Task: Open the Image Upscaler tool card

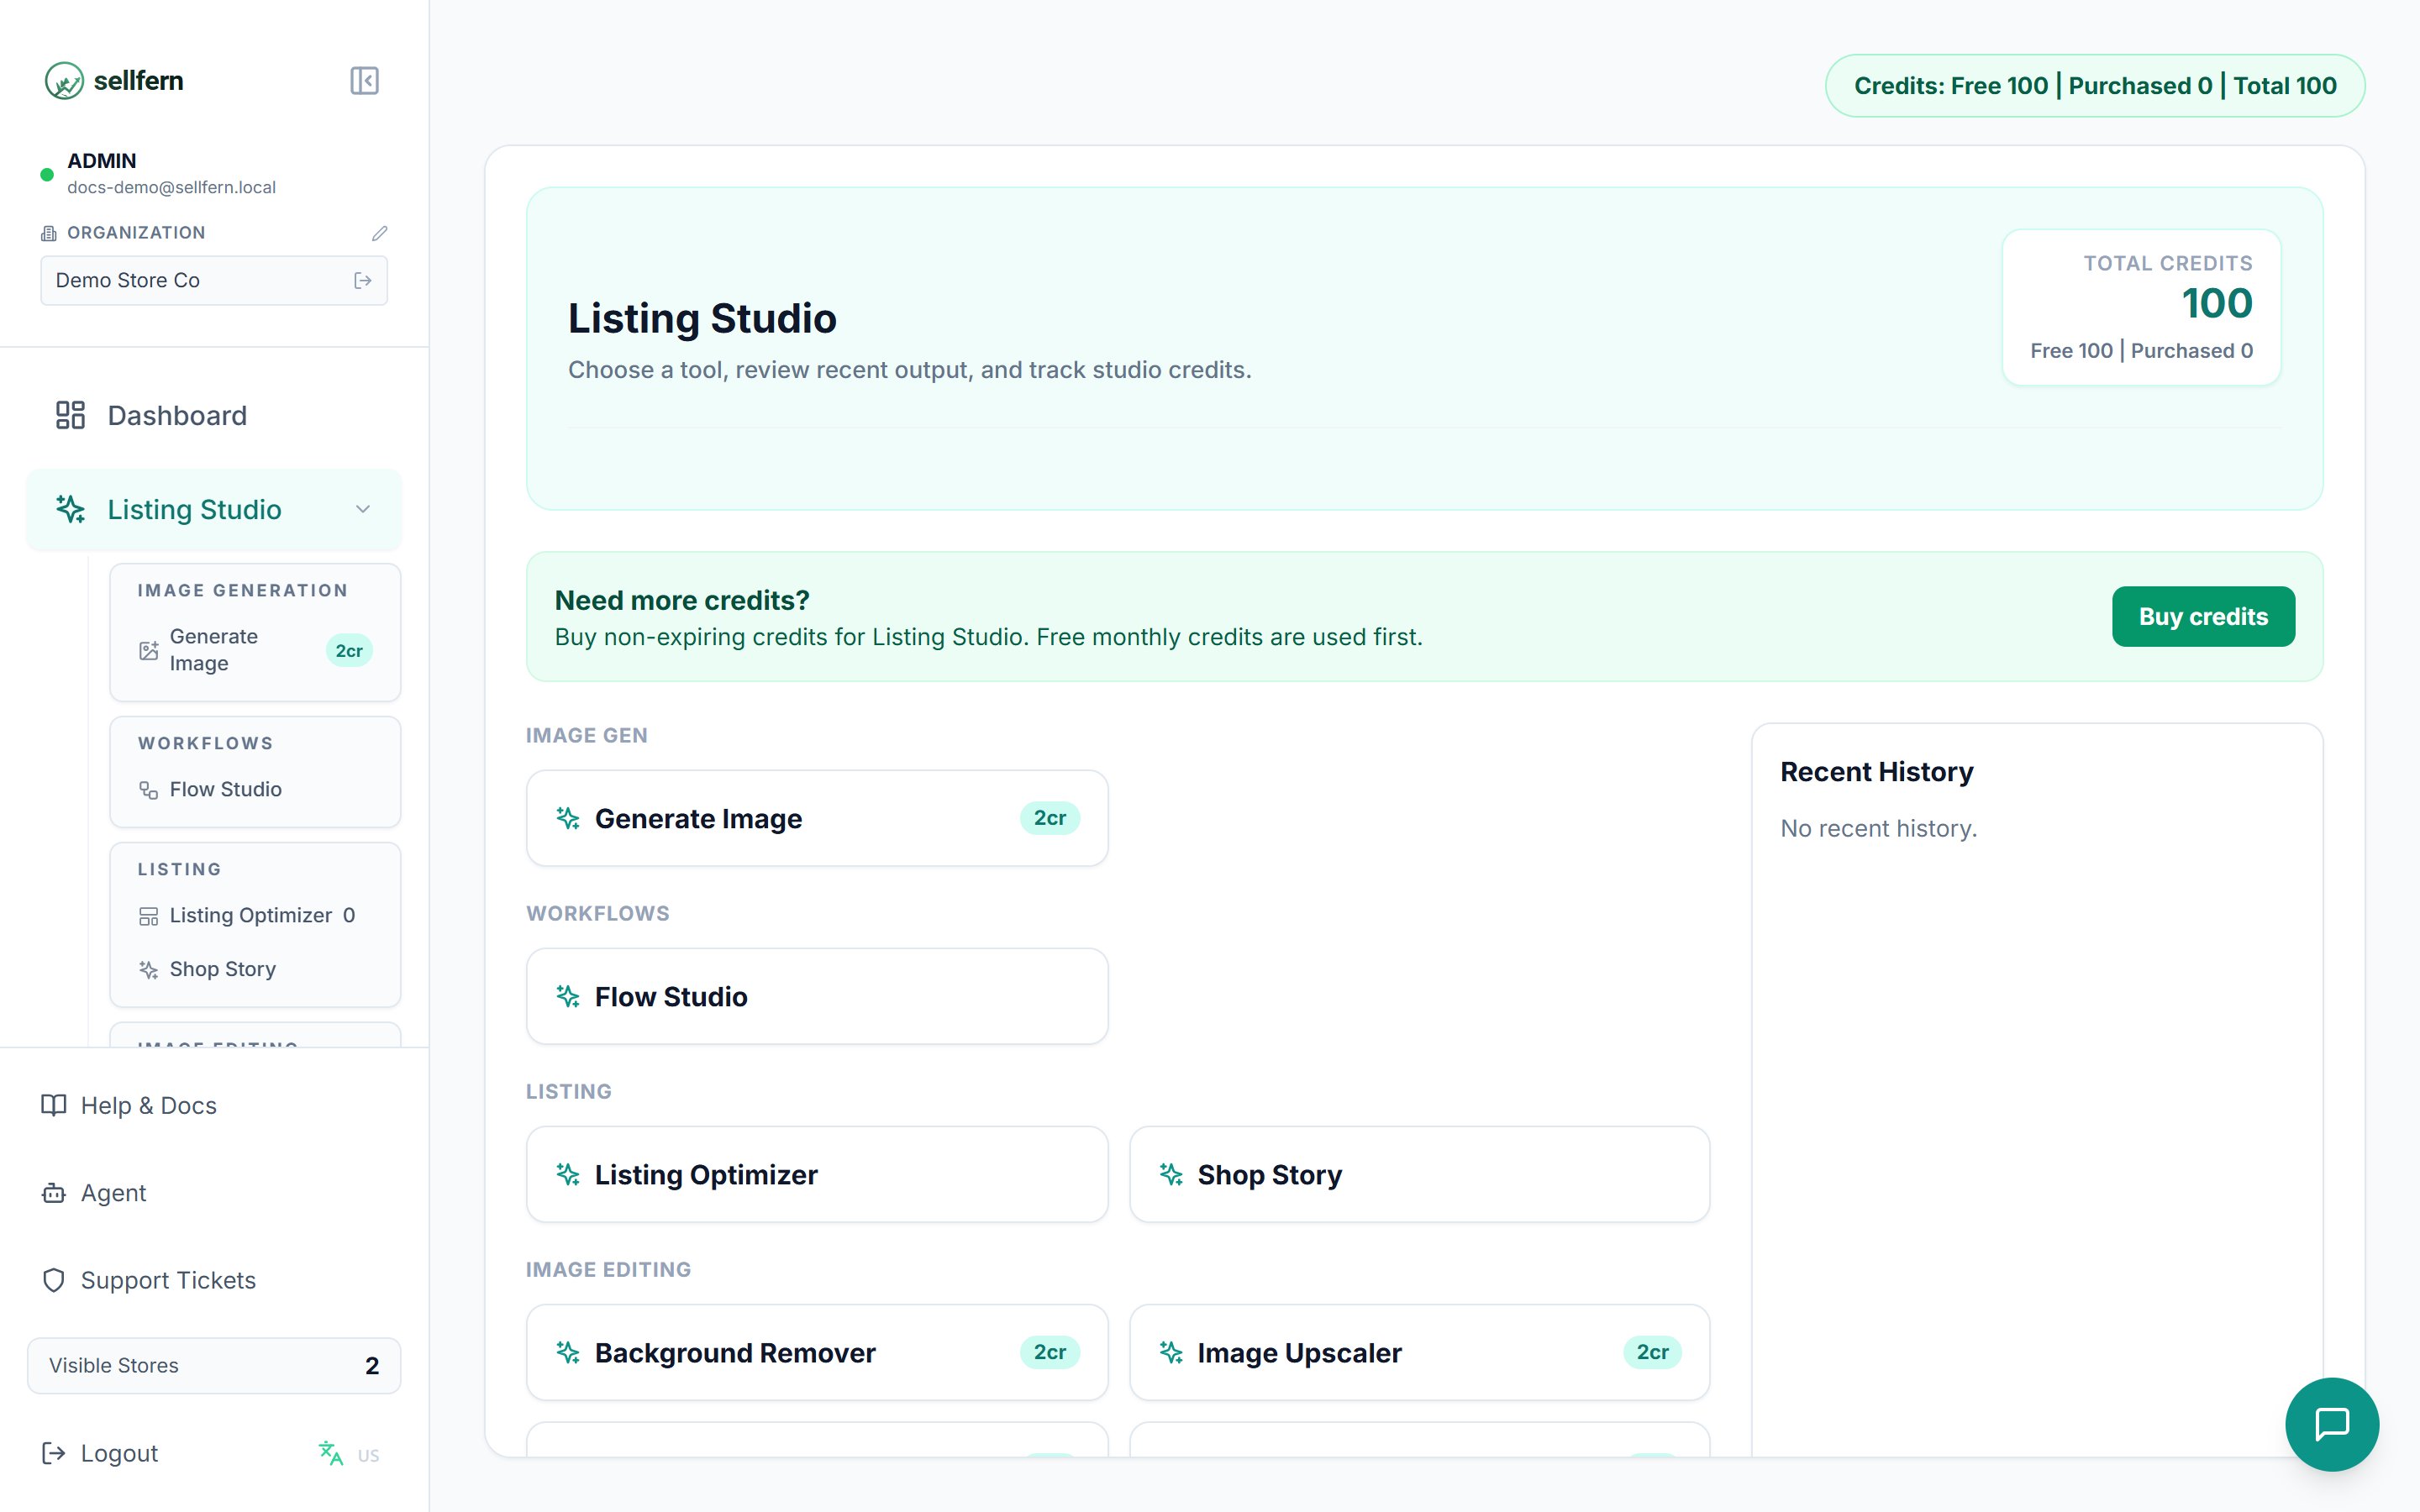Action: click(x=1419, y=1352)
